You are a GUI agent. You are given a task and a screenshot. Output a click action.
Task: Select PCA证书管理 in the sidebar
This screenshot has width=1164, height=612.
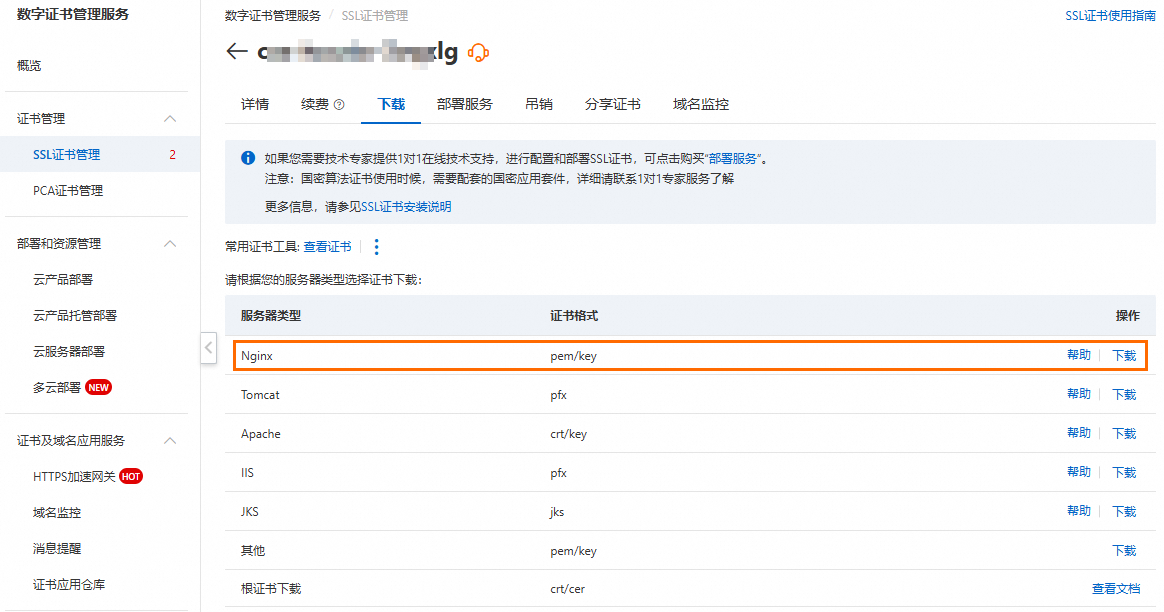tap(68, 190)
